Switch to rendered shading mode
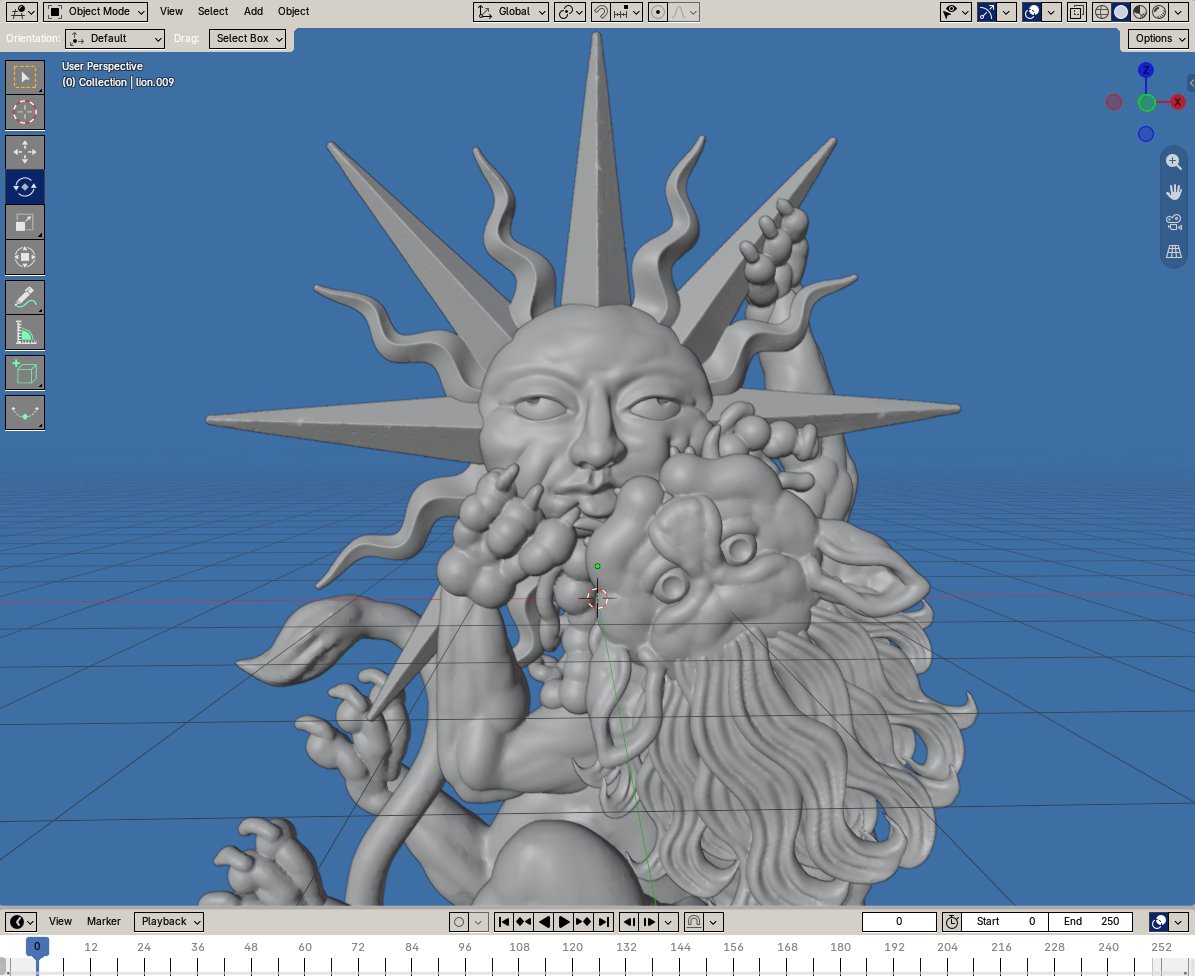This screenshot has height=976, width=1195. pyautogui.click(x=1158, y=11)
